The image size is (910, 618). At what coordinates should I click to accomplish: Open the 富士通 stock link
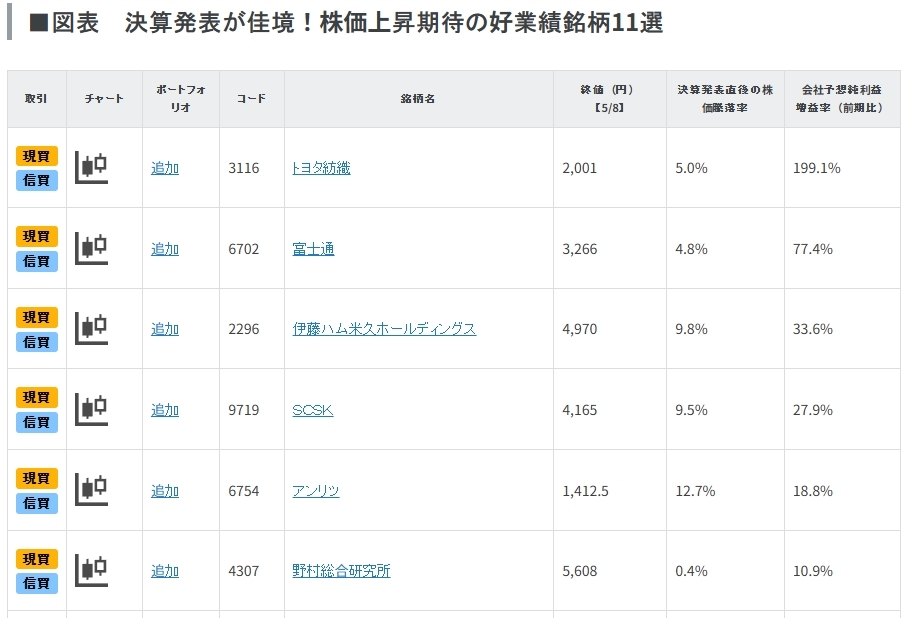click(313, 249)
